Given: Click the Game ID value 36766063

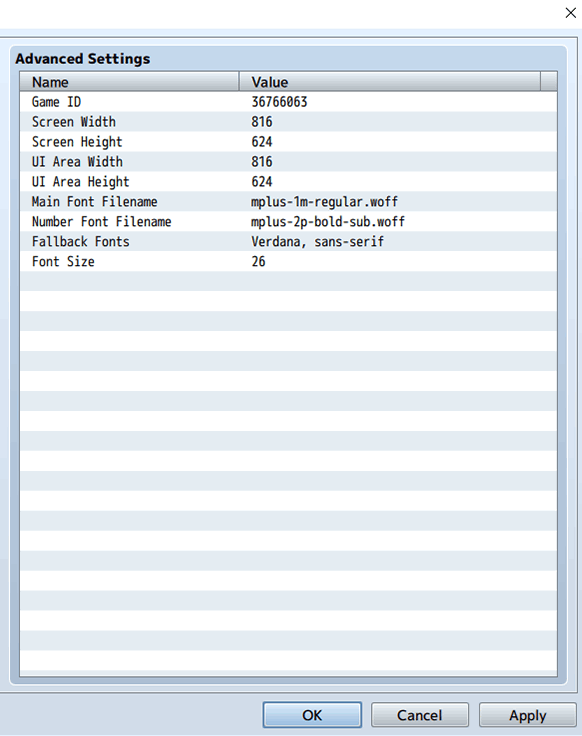Looking at the screenshot, I should [279, 102].
